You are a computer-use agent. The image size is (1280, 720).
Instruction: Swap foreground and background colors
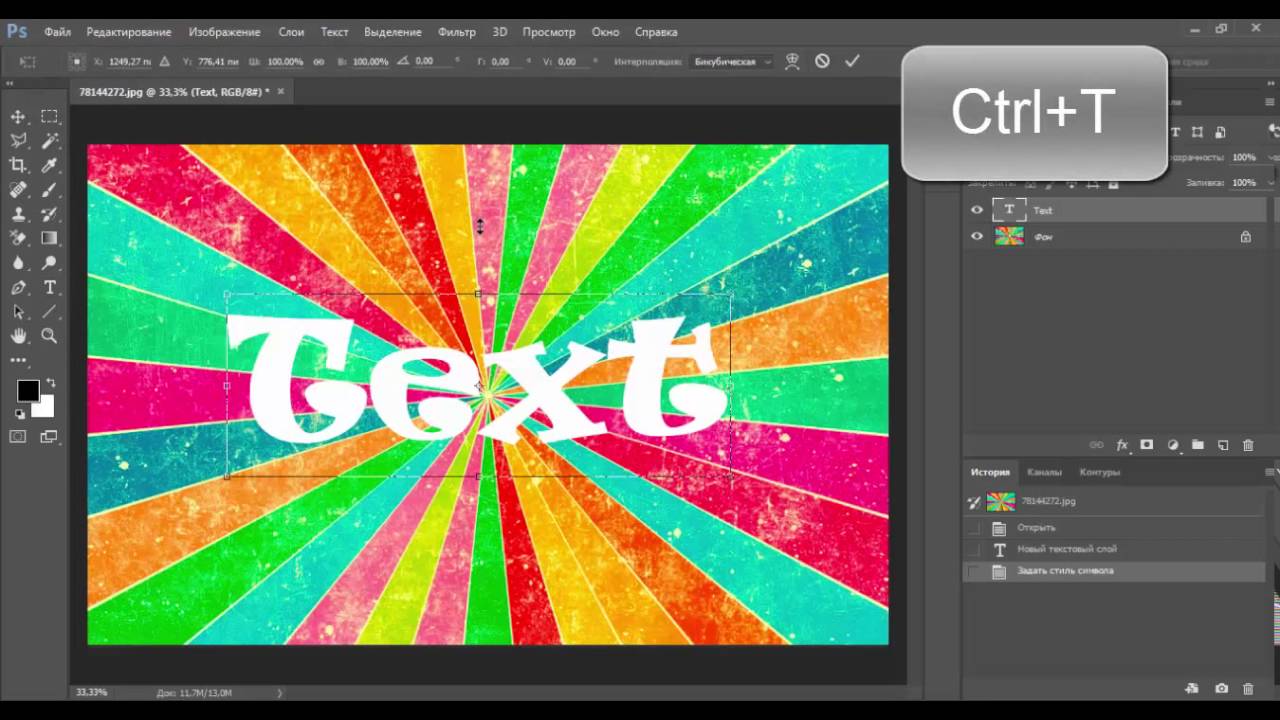click(x=51, y=383)
